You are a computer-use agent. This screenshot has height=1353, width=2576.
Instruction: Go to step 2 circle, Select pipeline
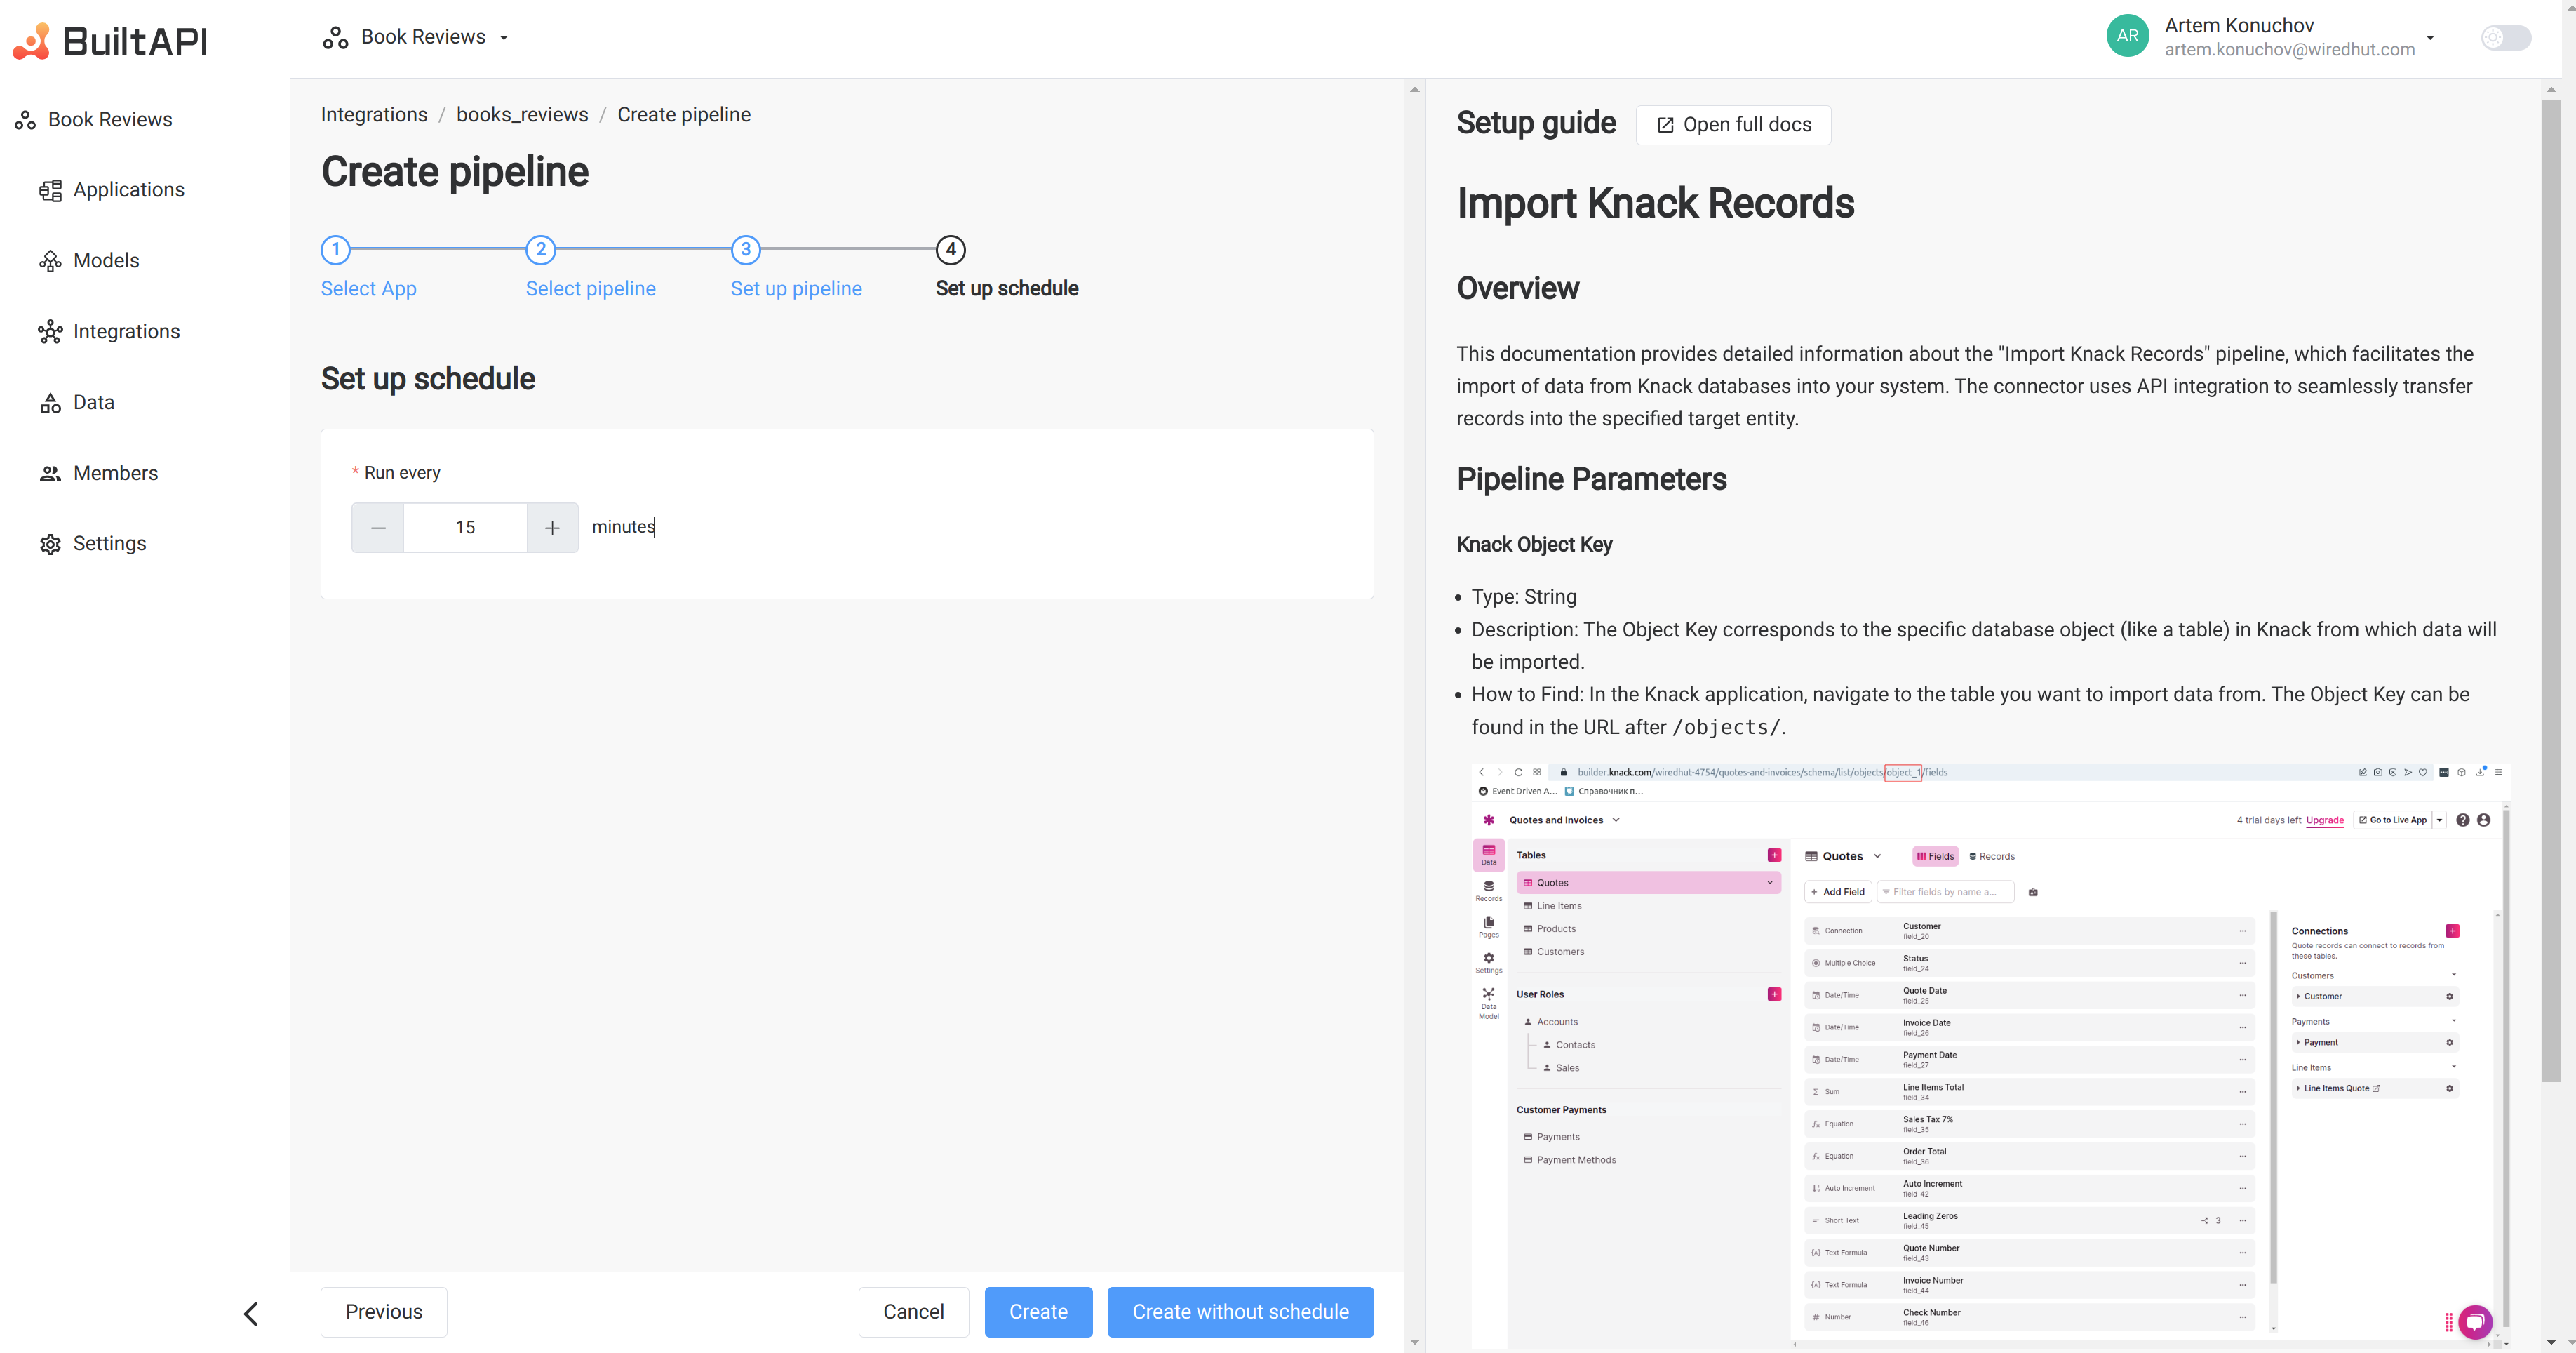point(541,249)
